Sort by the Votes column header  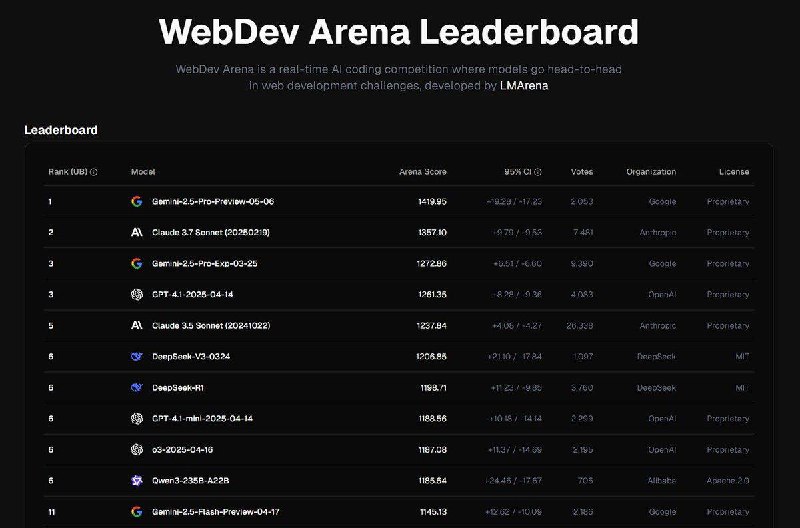[582, 172]
